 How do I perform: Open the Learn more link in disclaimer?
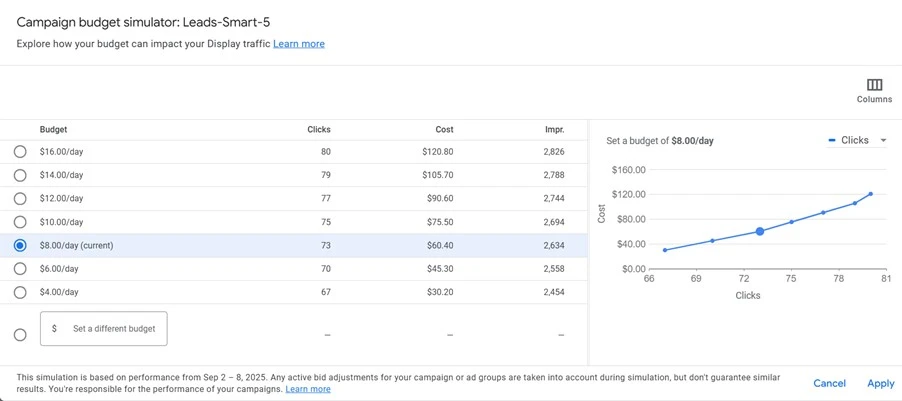(x=308, y=389)
